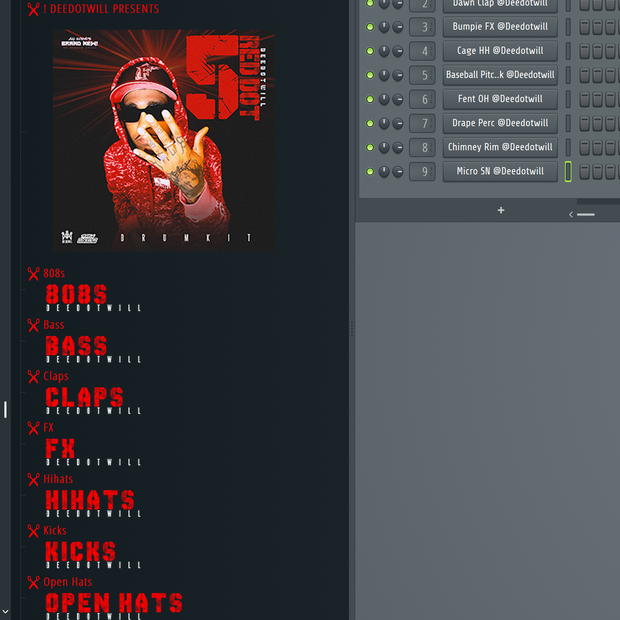Mute the Micro SN channel via green LED
This screenshot has height=620, width=620.
[370, 172]
